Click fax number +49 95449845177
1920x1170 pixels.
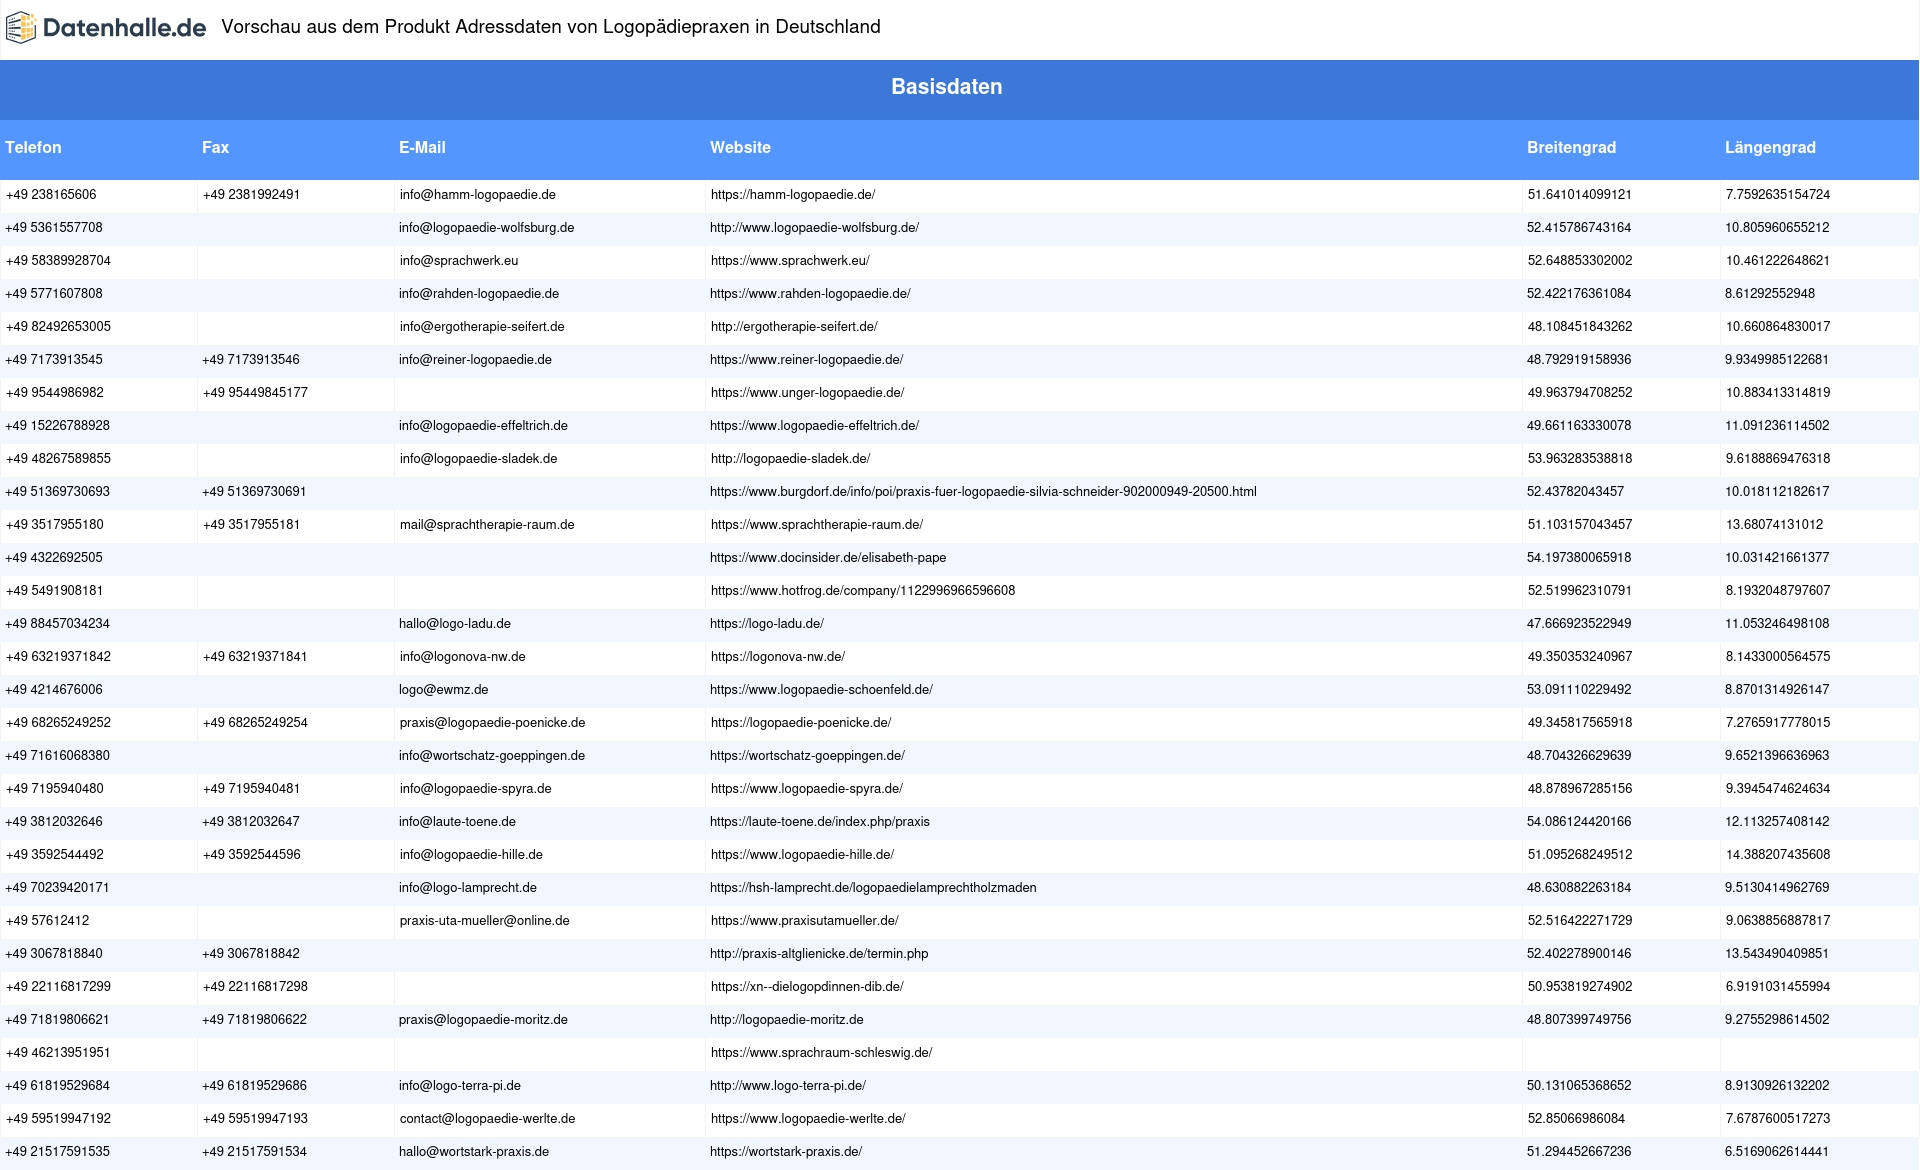coord(254,393)
